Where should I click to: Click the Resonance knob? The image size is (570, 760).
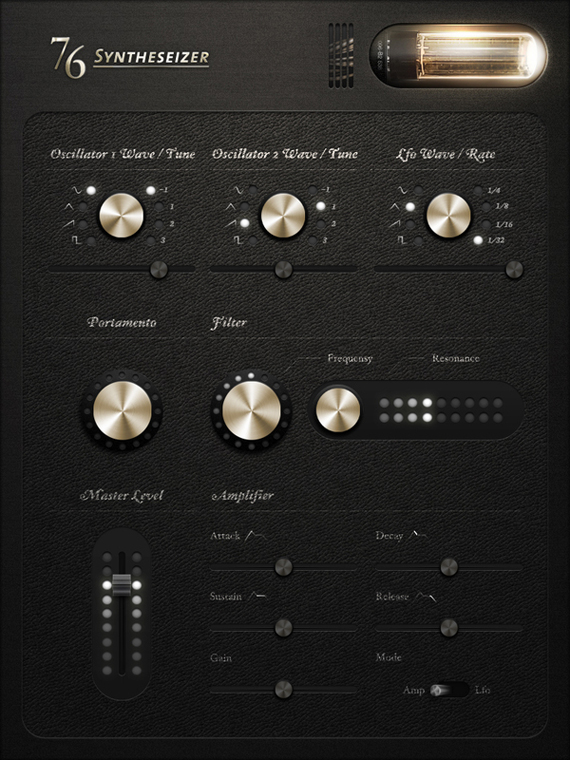point(338,410)
